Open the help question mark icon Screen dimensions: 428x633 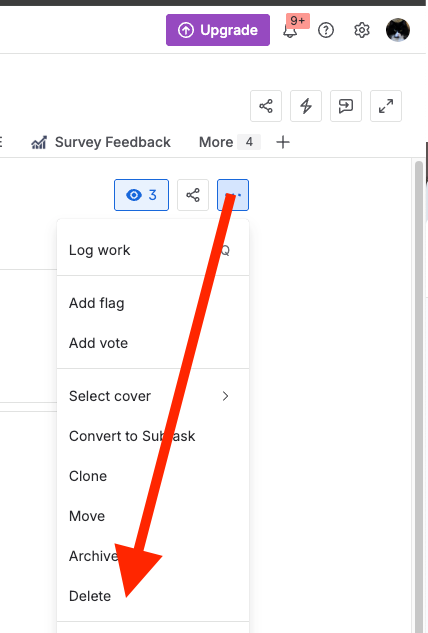tap(326, 30)
